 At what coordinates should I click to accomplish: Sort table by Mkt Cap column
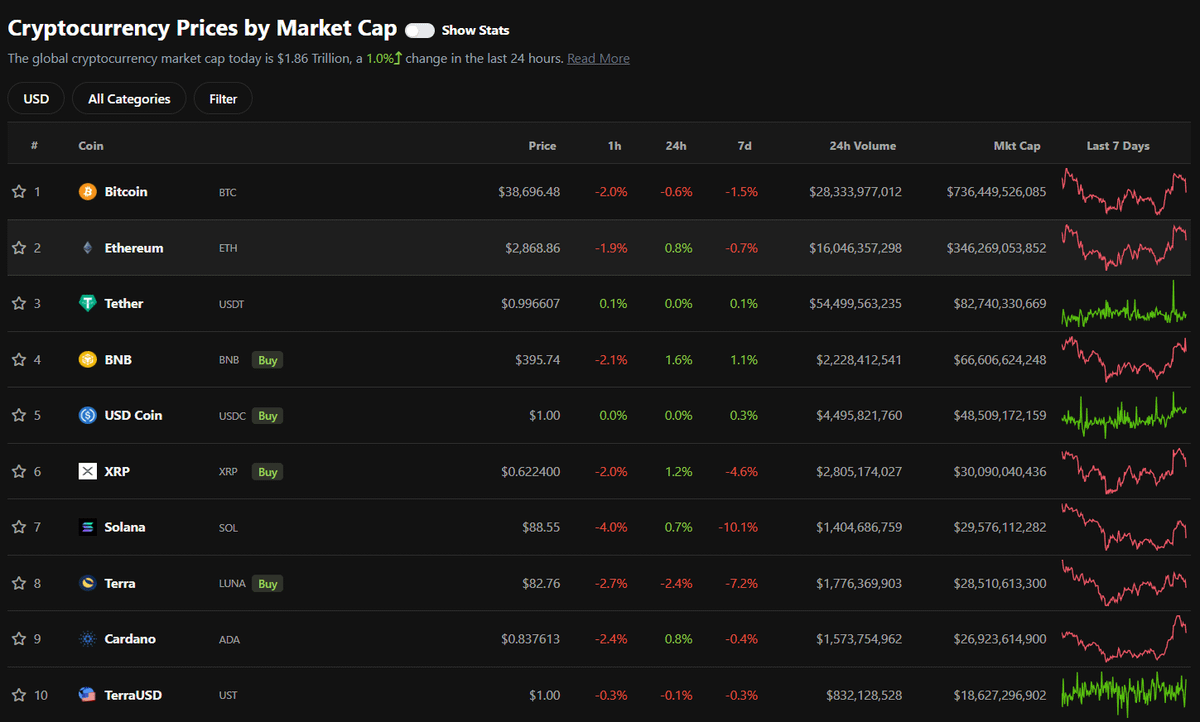(1016, 146)
